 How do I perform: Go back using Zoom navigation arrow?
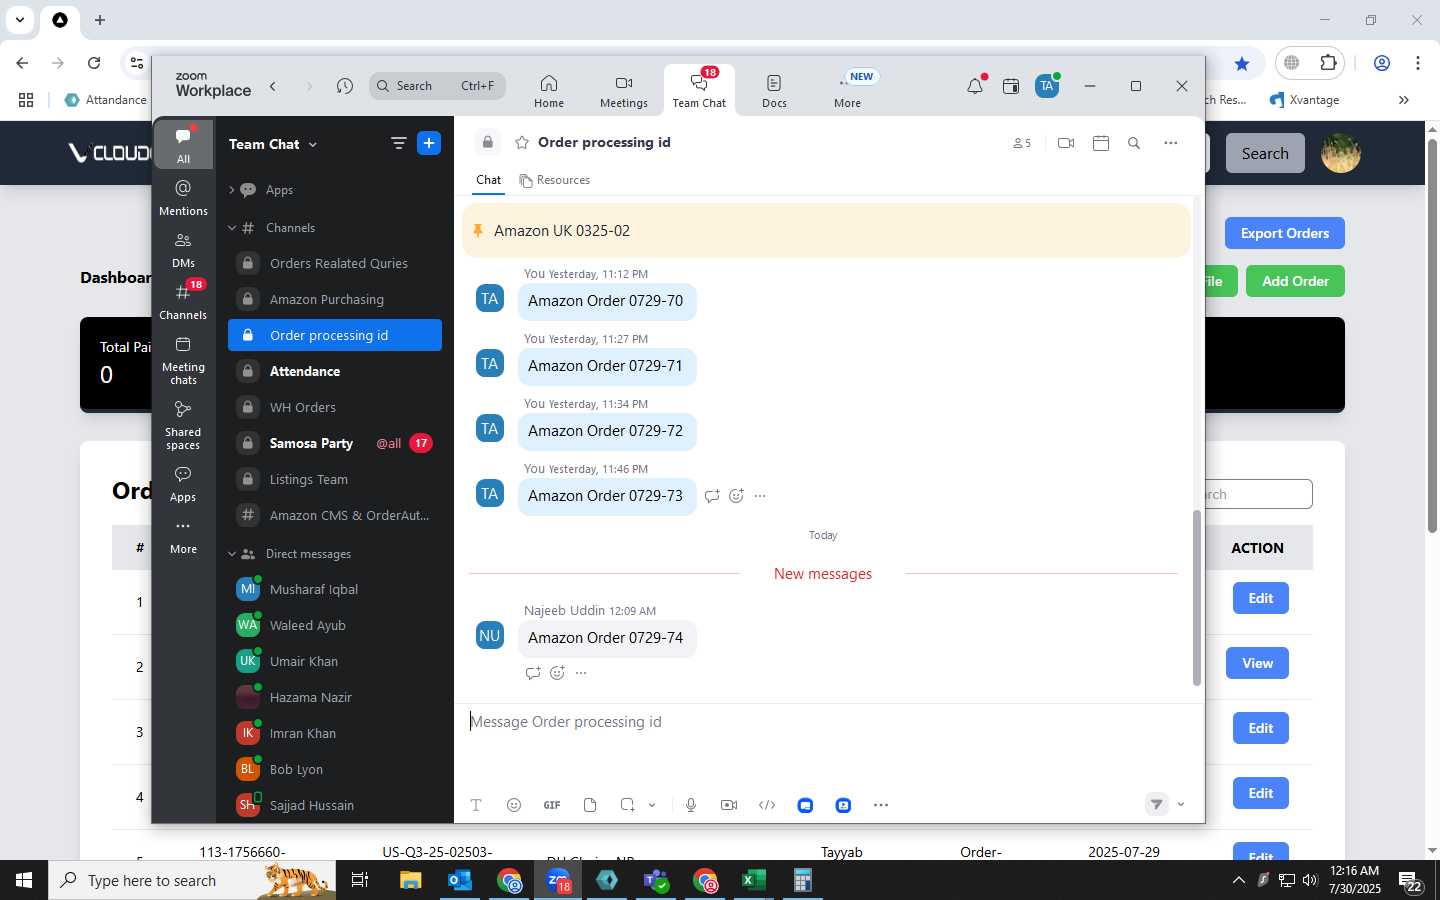[273, 86]
